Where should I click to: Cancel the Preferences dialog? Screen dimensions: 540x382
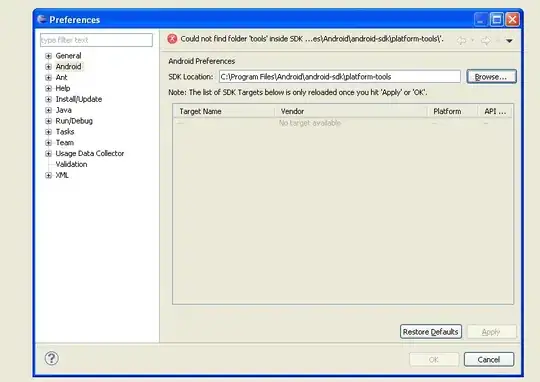489,360
